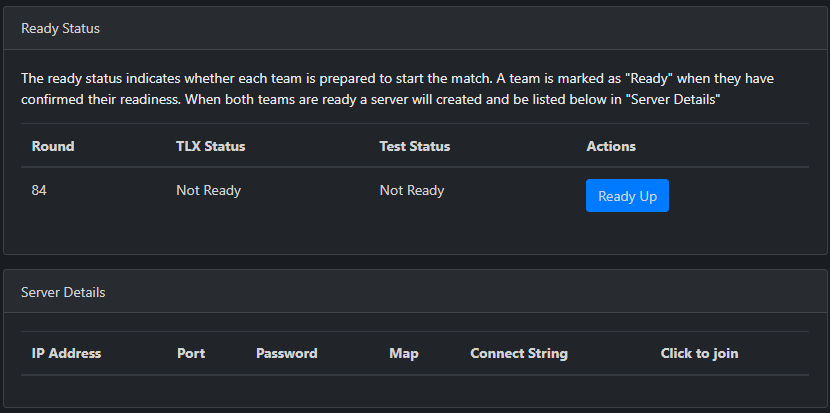830x413 pixels.
Task: Click the Actions column header
Action: coord(611,146)
